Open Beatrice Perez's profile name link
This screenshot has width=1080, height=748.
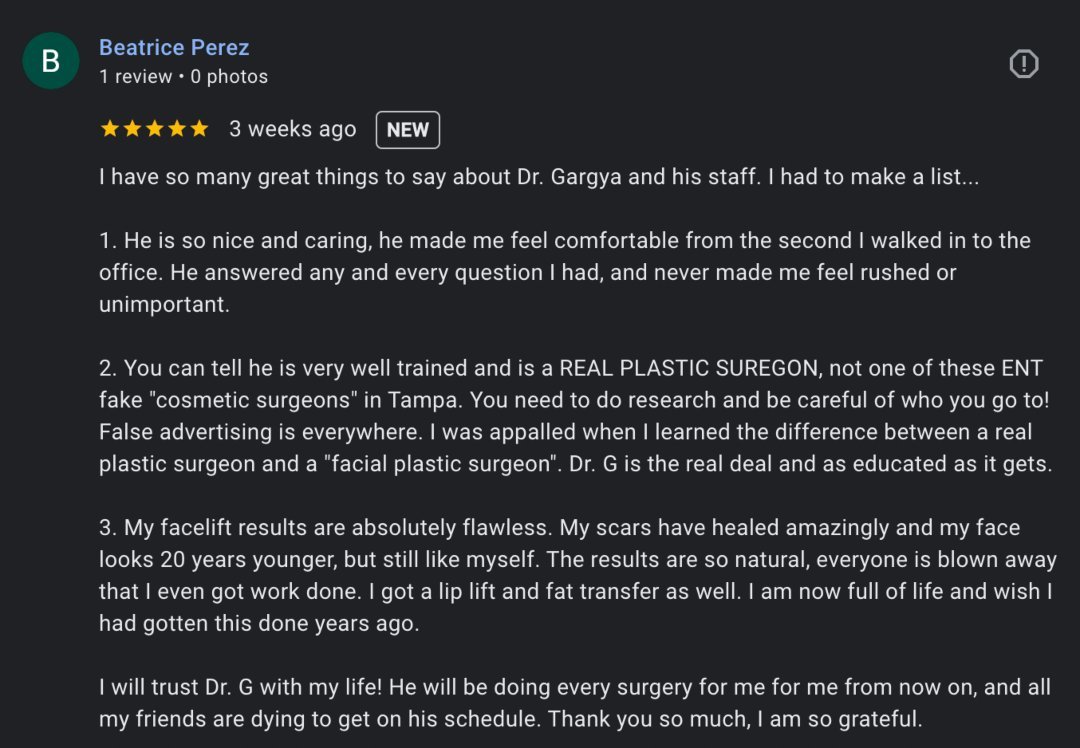click(174, 47)
